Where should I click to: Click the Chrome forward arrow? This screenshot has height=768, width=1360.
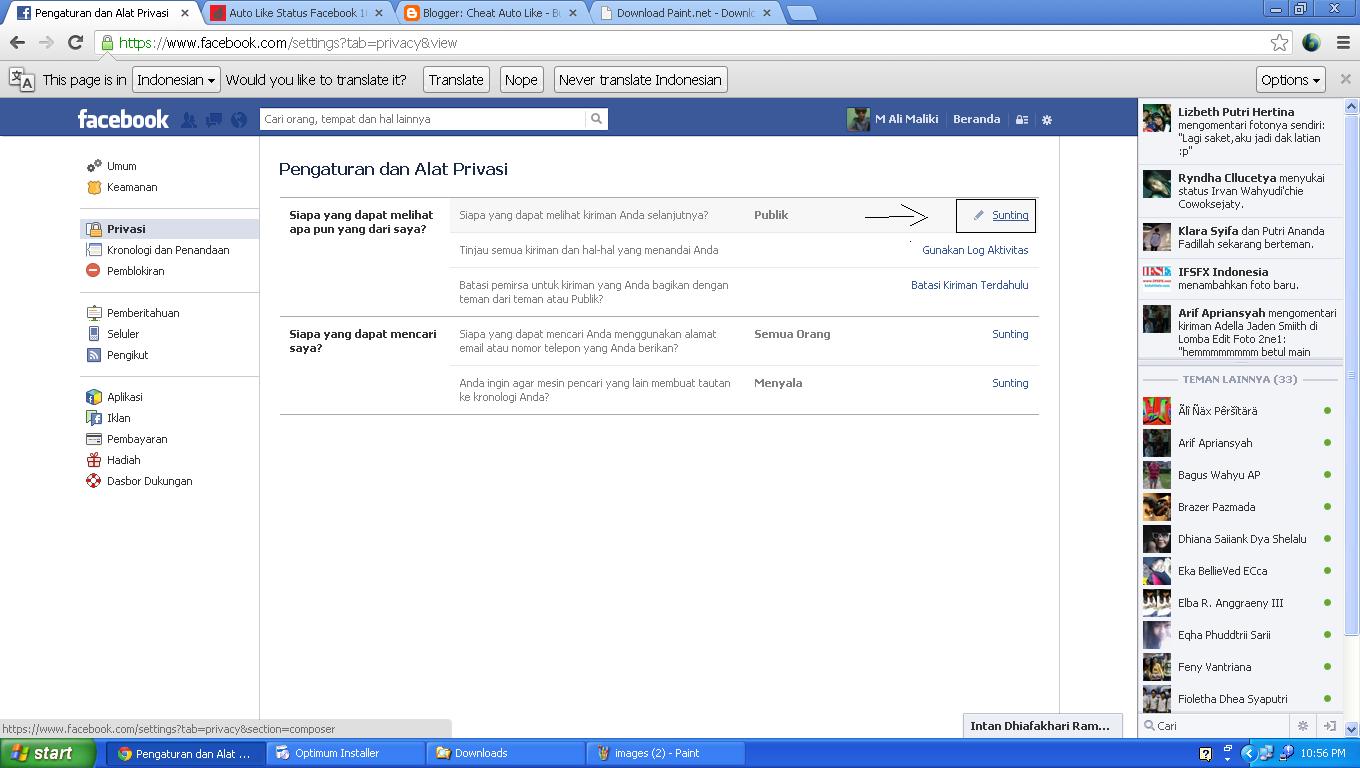(46, 43)
